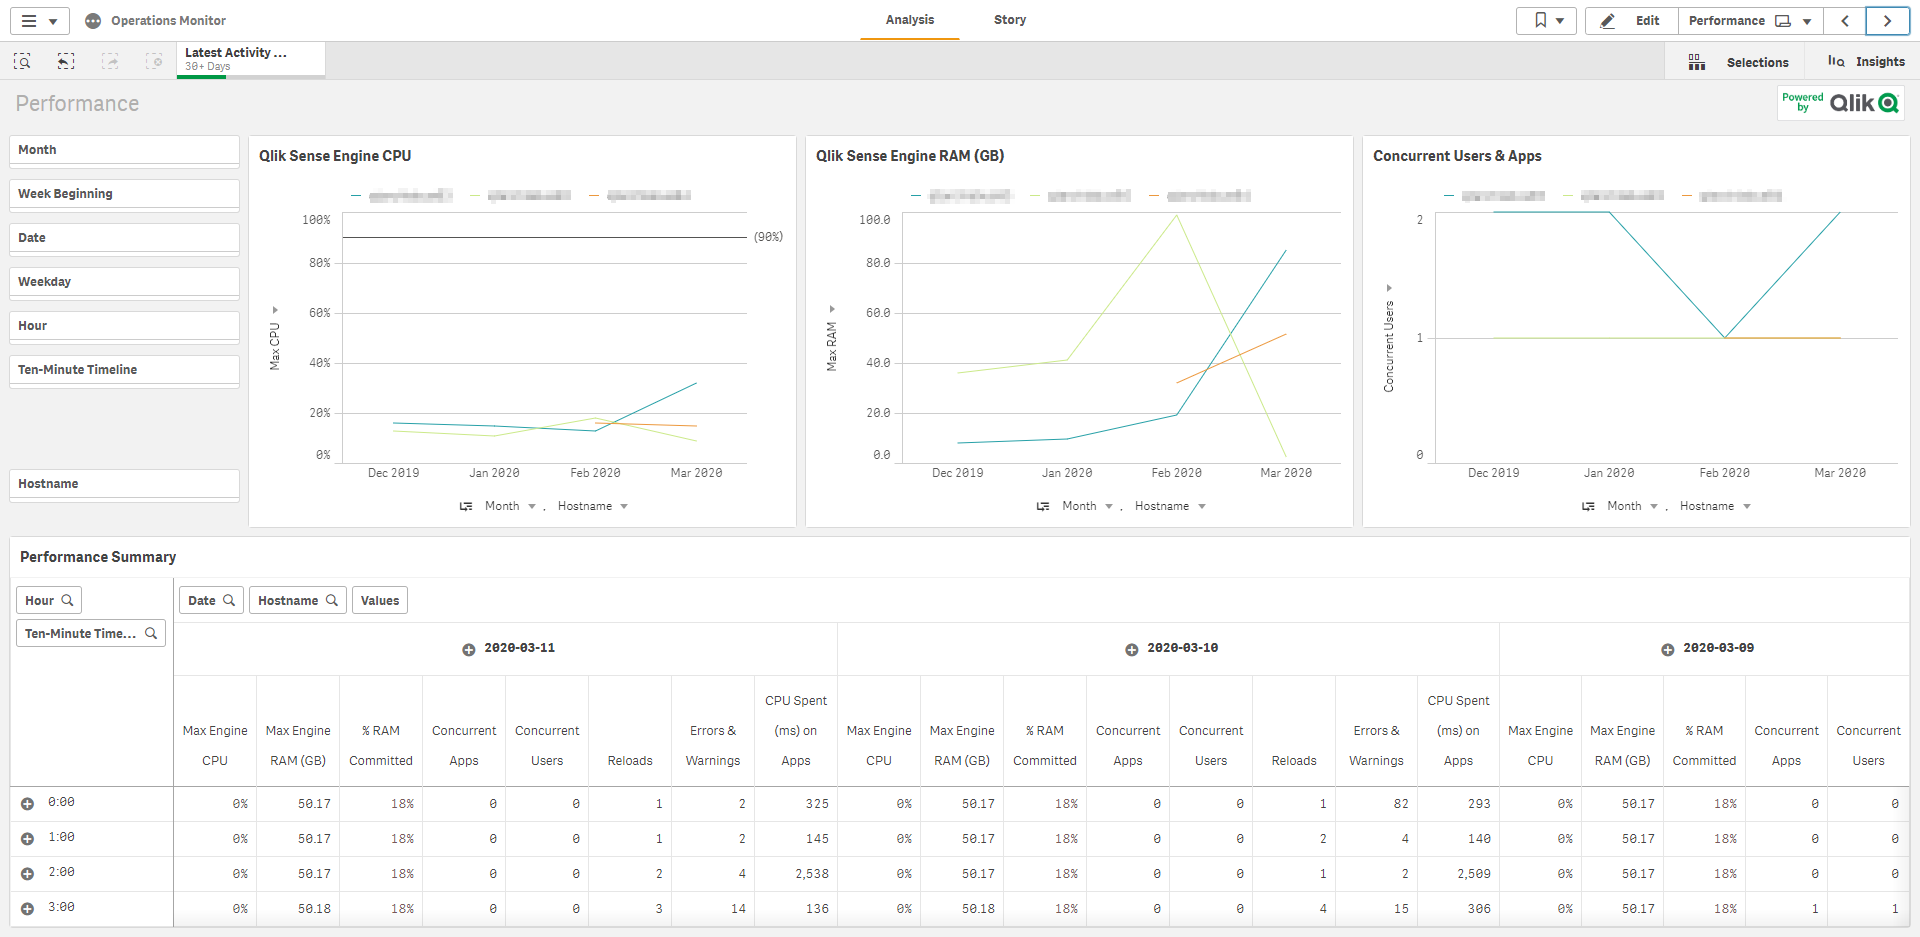Expand the 0:00 hour row

click(x=28, y=804)
